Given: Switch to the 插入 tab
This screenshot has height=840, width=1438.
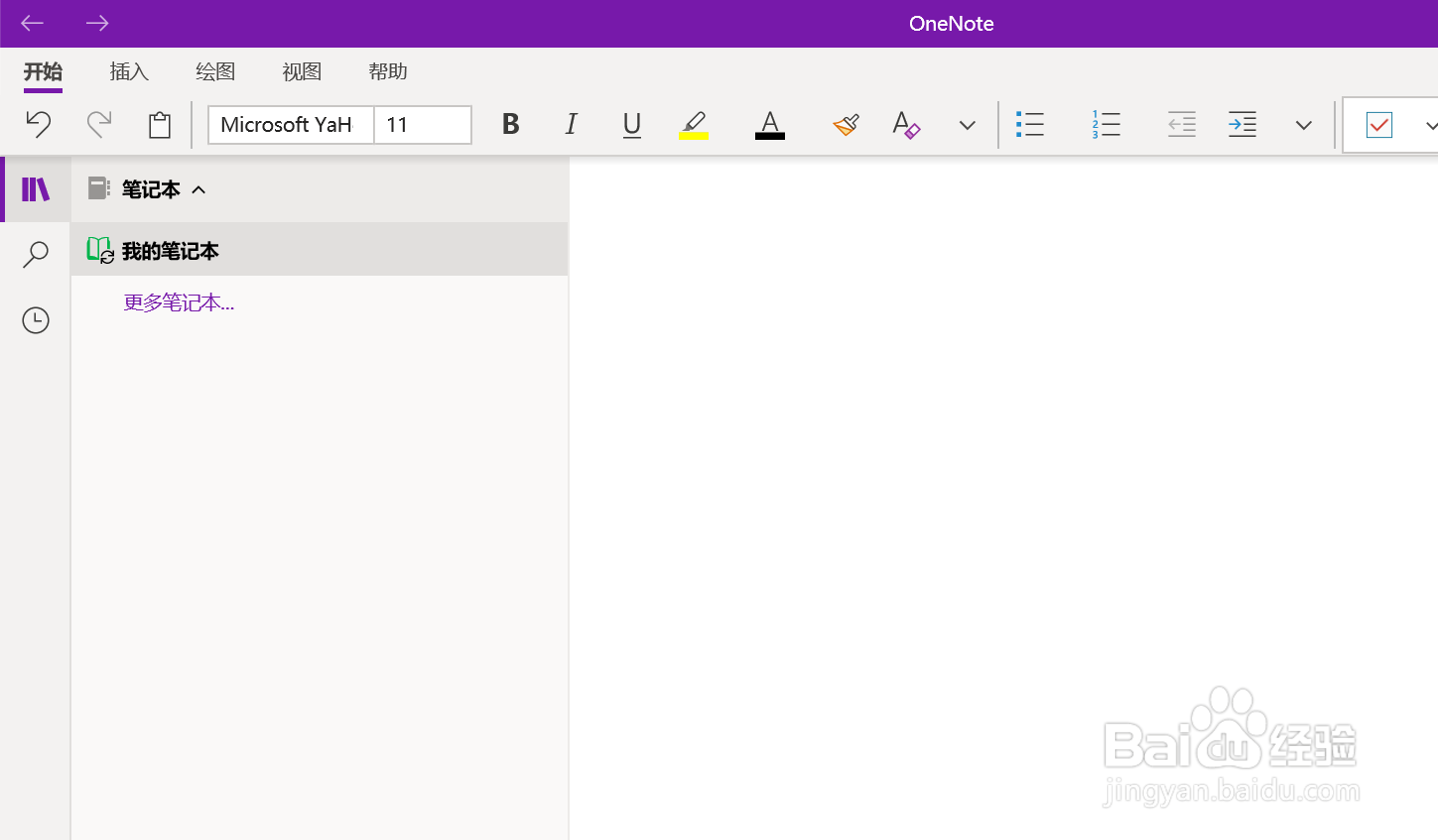Looking at the screenshot, I should click(x=129, y=72).
